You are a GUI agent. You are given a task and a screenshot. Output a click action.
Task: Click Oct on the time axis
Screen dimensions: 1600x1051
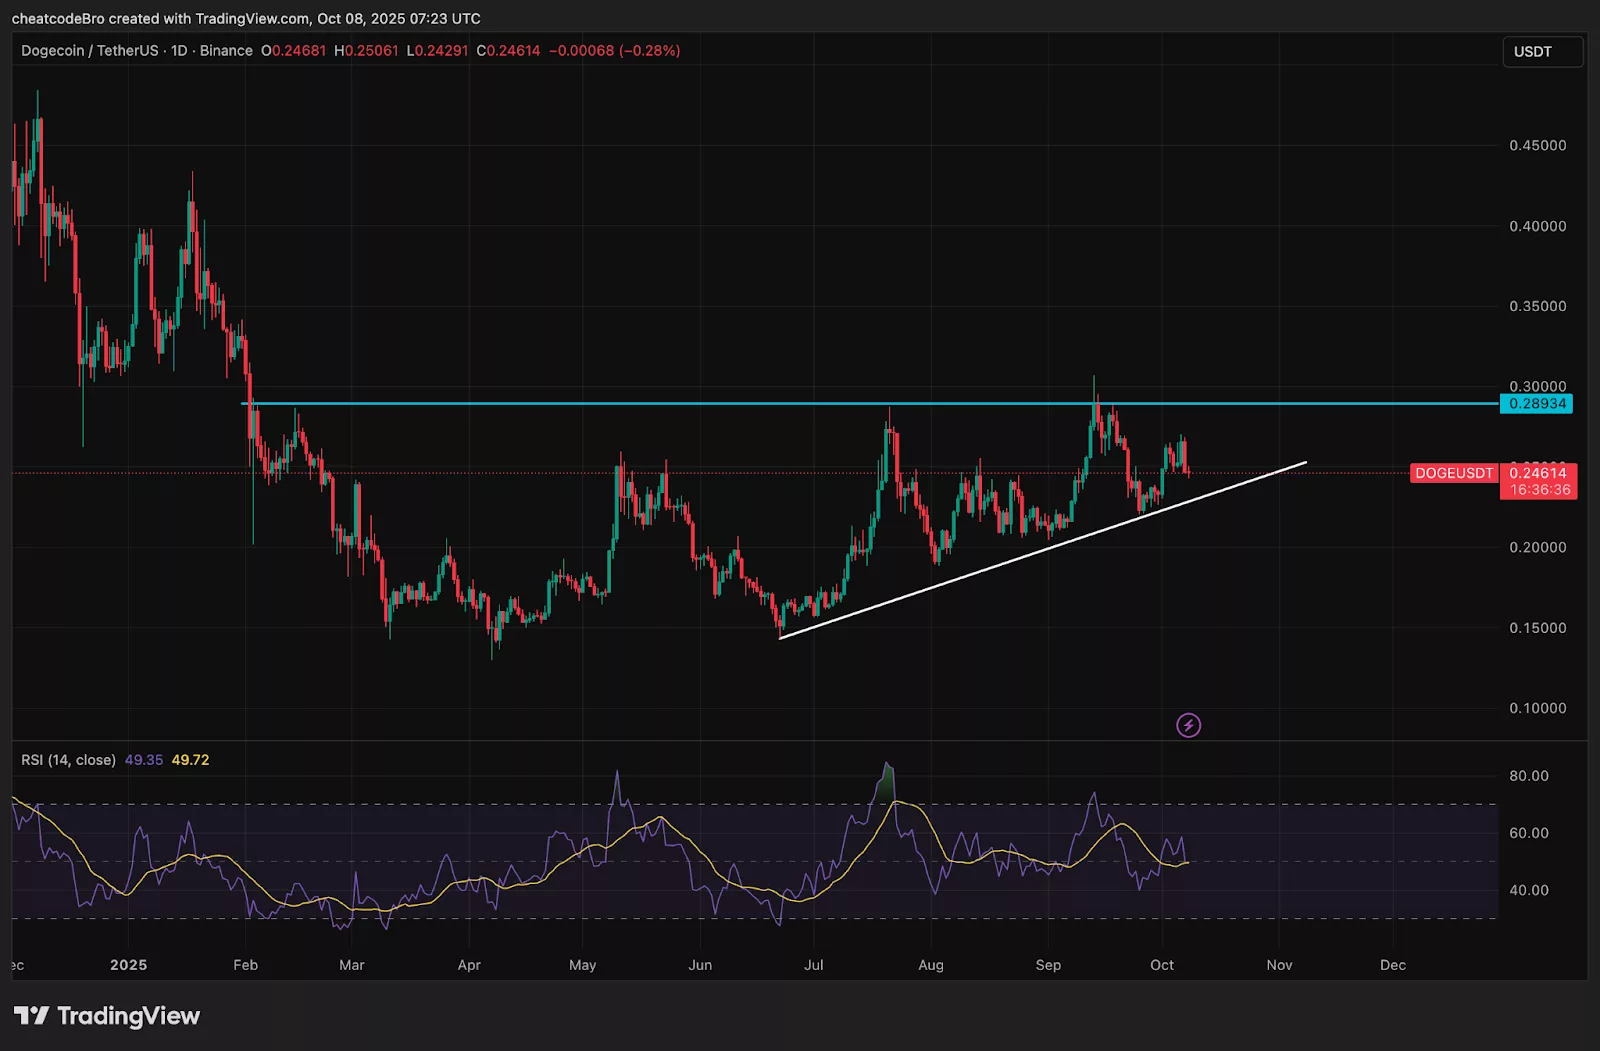click(x=1162, y=965)
